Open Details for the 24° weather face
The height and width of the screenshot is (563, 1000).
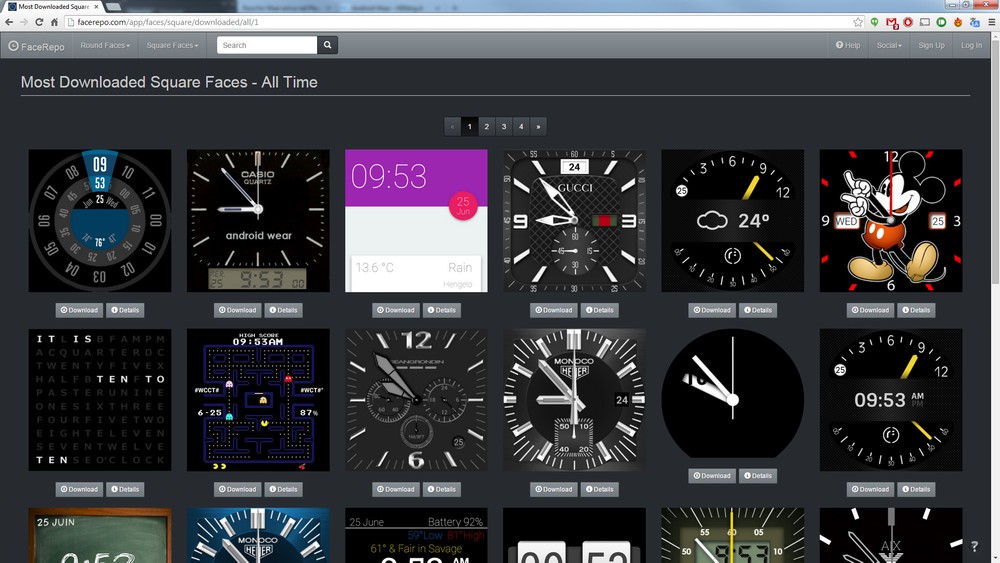tap(758, 310)
